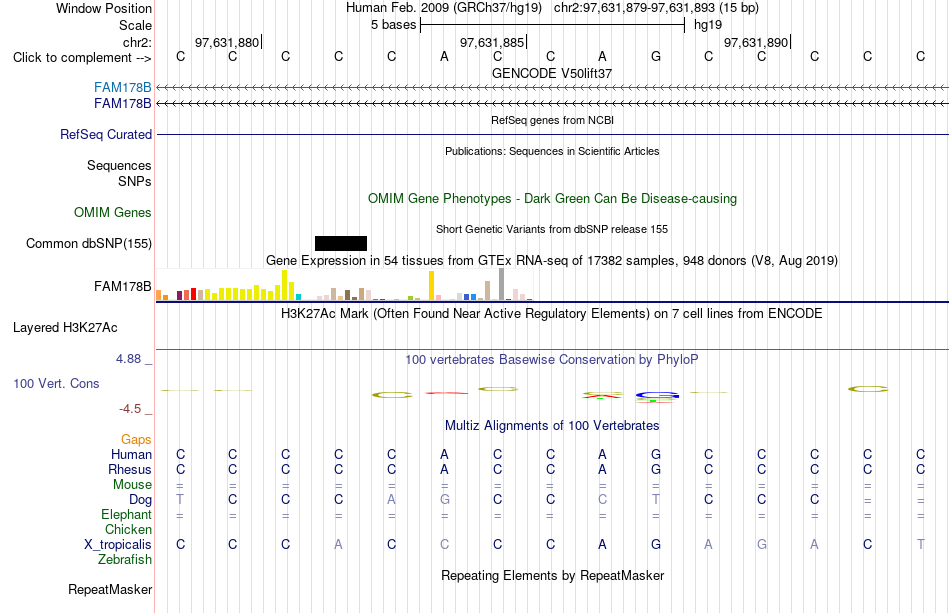Image resolution: width=950 pixels, height=613 pixels.
Task: Click the G base under 97,631,890 in X_tropicalis
Action: 762,545
